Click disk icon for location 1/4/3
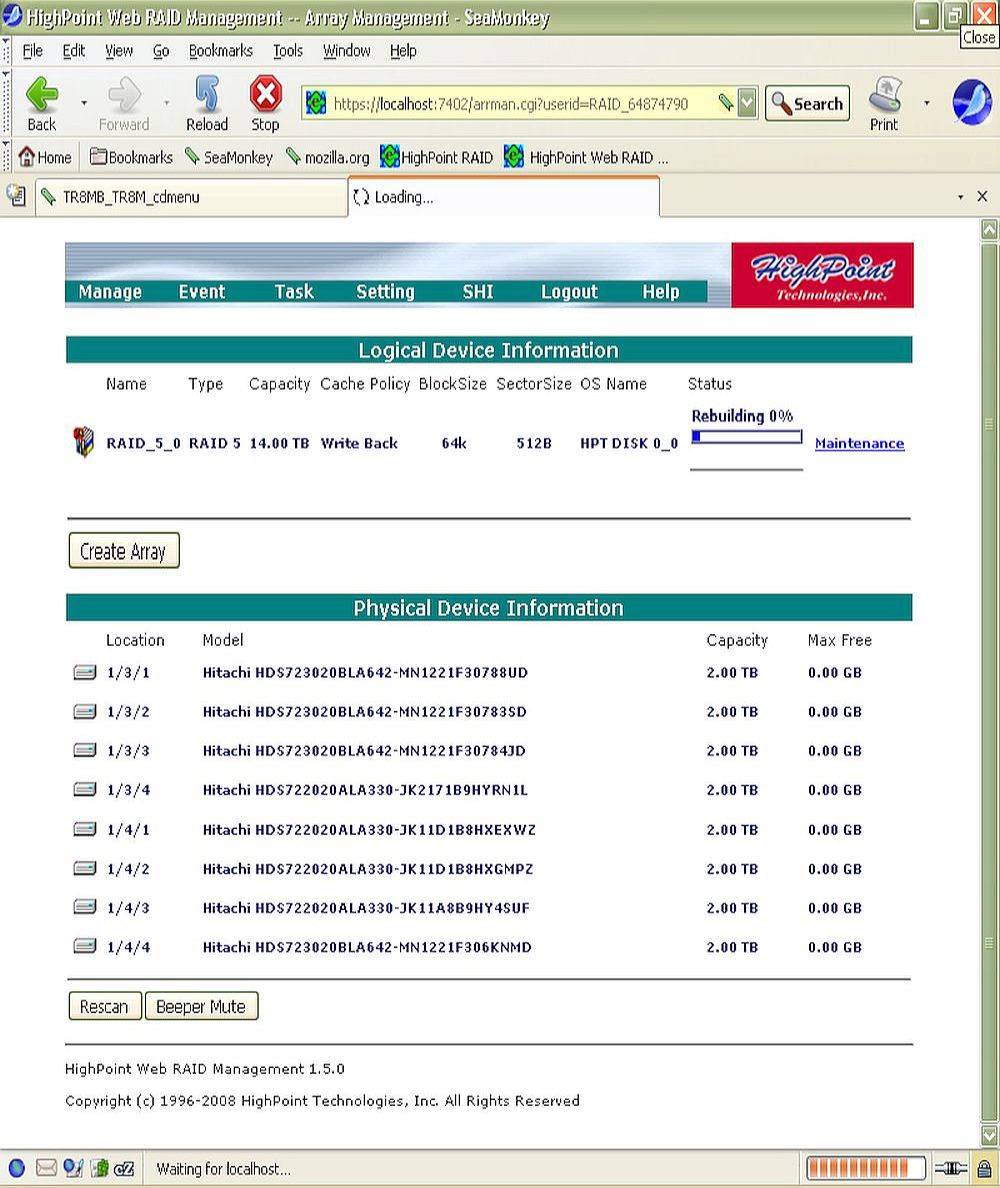Image resolution: width=1000 pixels, height=1188 pixels. coord(85,907)
